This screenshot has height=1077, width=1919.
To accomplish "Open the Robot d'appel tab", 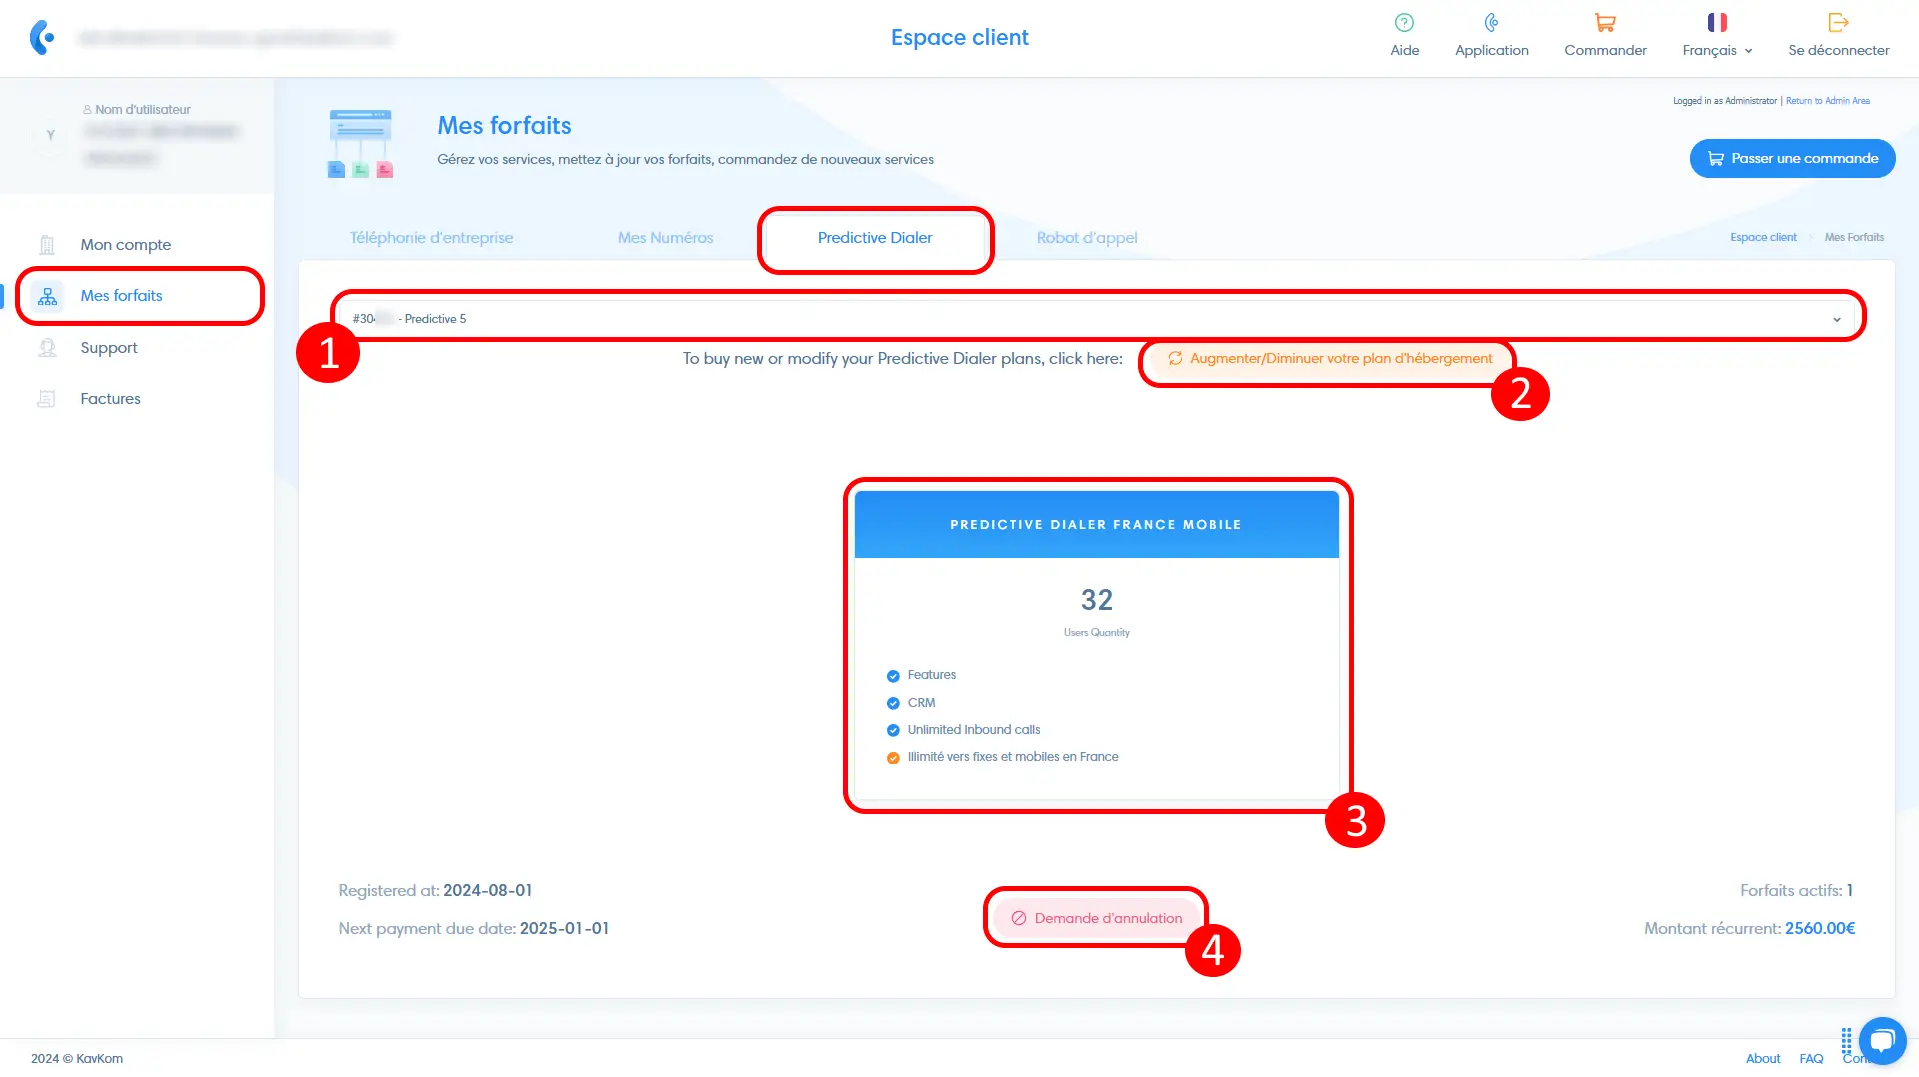I will coord(1086,238).
